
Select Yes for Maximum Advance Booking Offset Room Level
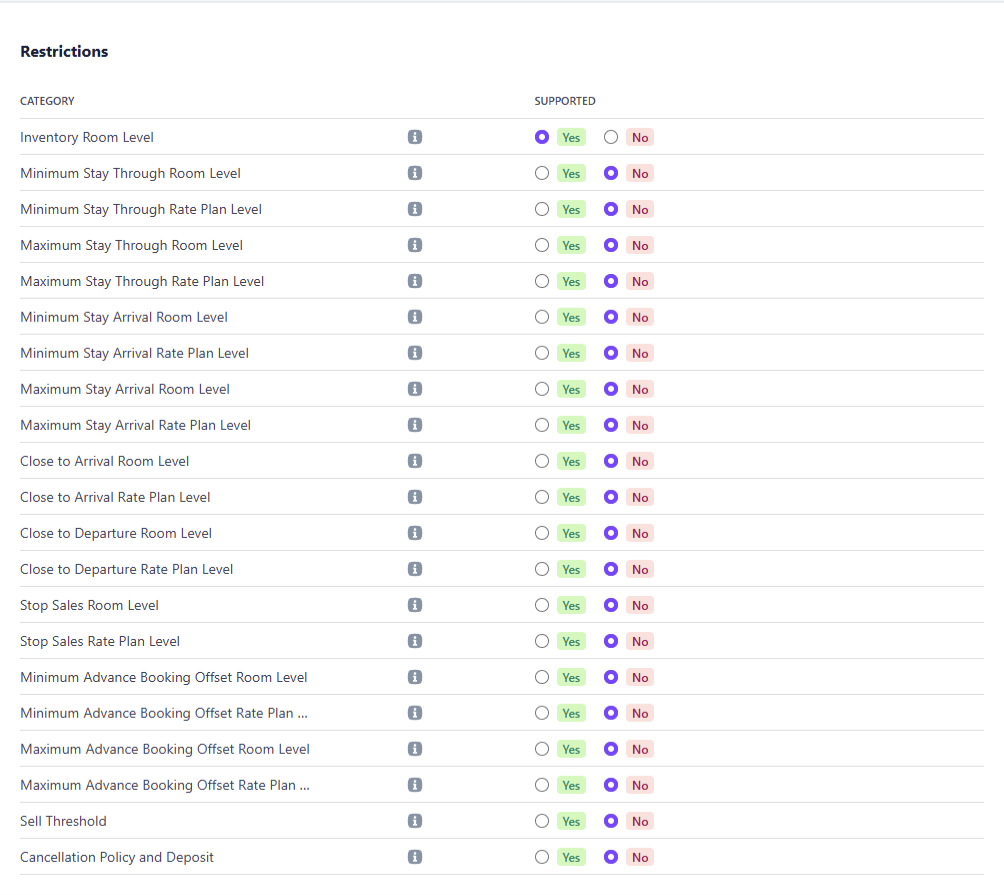[x=542, y=749]
